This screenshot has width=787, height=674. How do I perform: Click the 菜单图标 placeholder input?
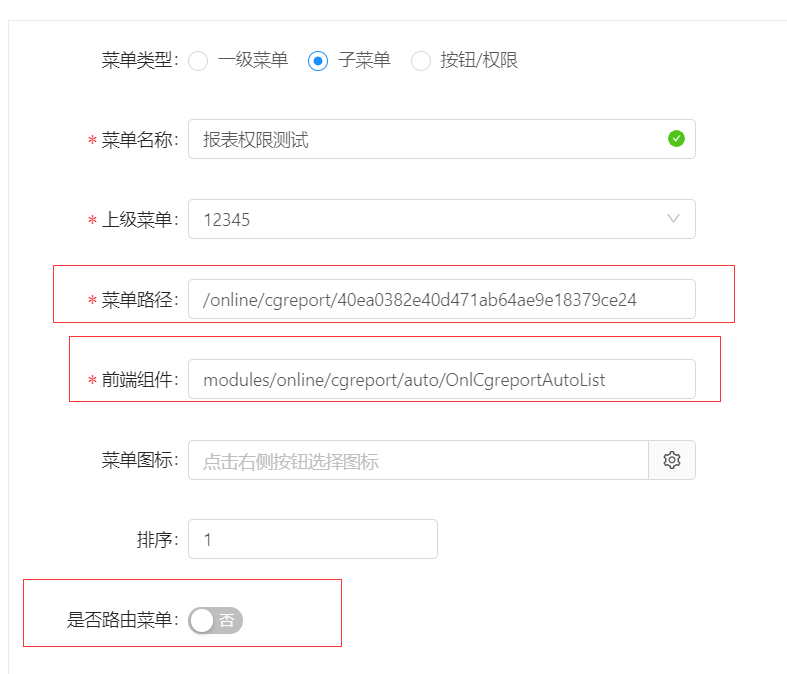[x=418, y=460]
